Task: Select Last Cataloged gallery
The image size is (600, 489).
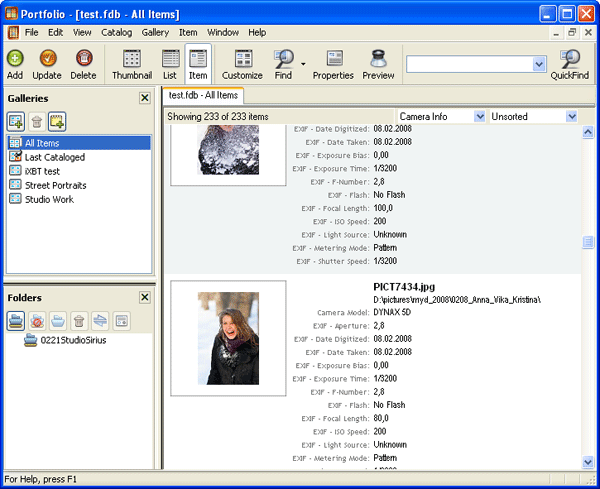Action: coord(55,157)
